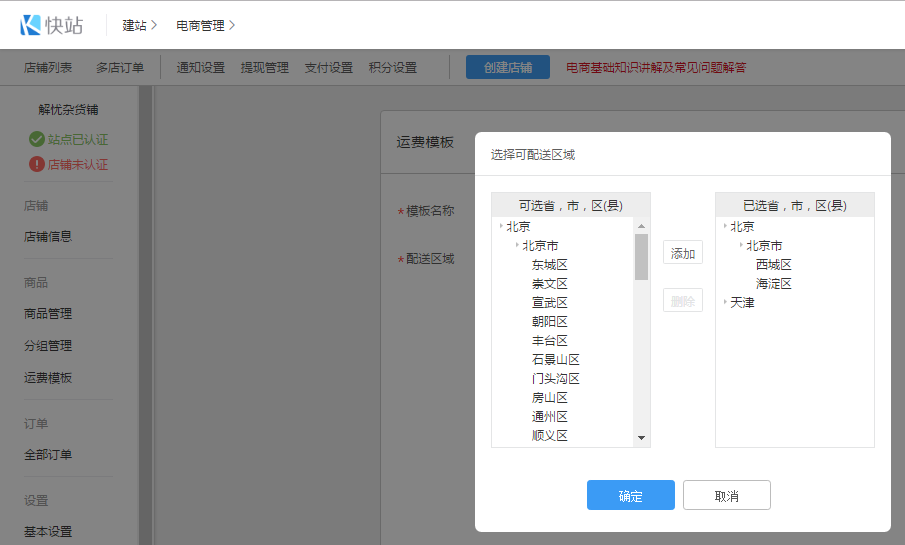Click the 创建店铺 button
The image size is (905, 545).
[507, 68]
